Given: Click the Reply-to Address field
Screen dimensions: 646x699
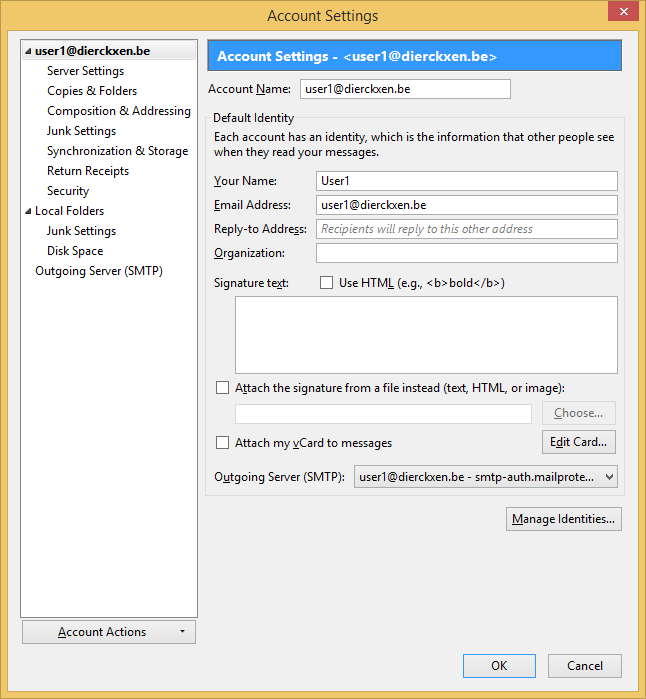Looking at the screenshot, I should (467, 229).
